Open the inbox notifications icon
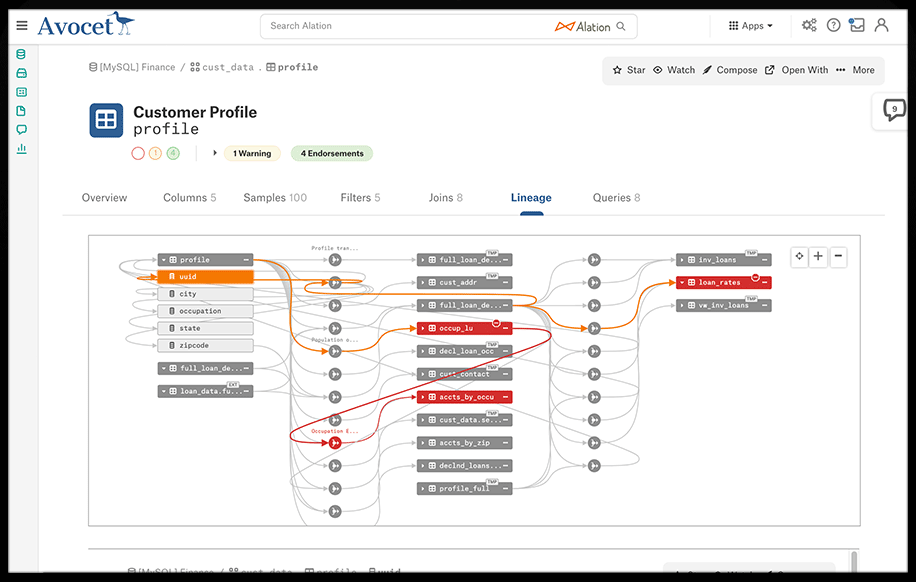Screen dimensions: 916x582 857,25
